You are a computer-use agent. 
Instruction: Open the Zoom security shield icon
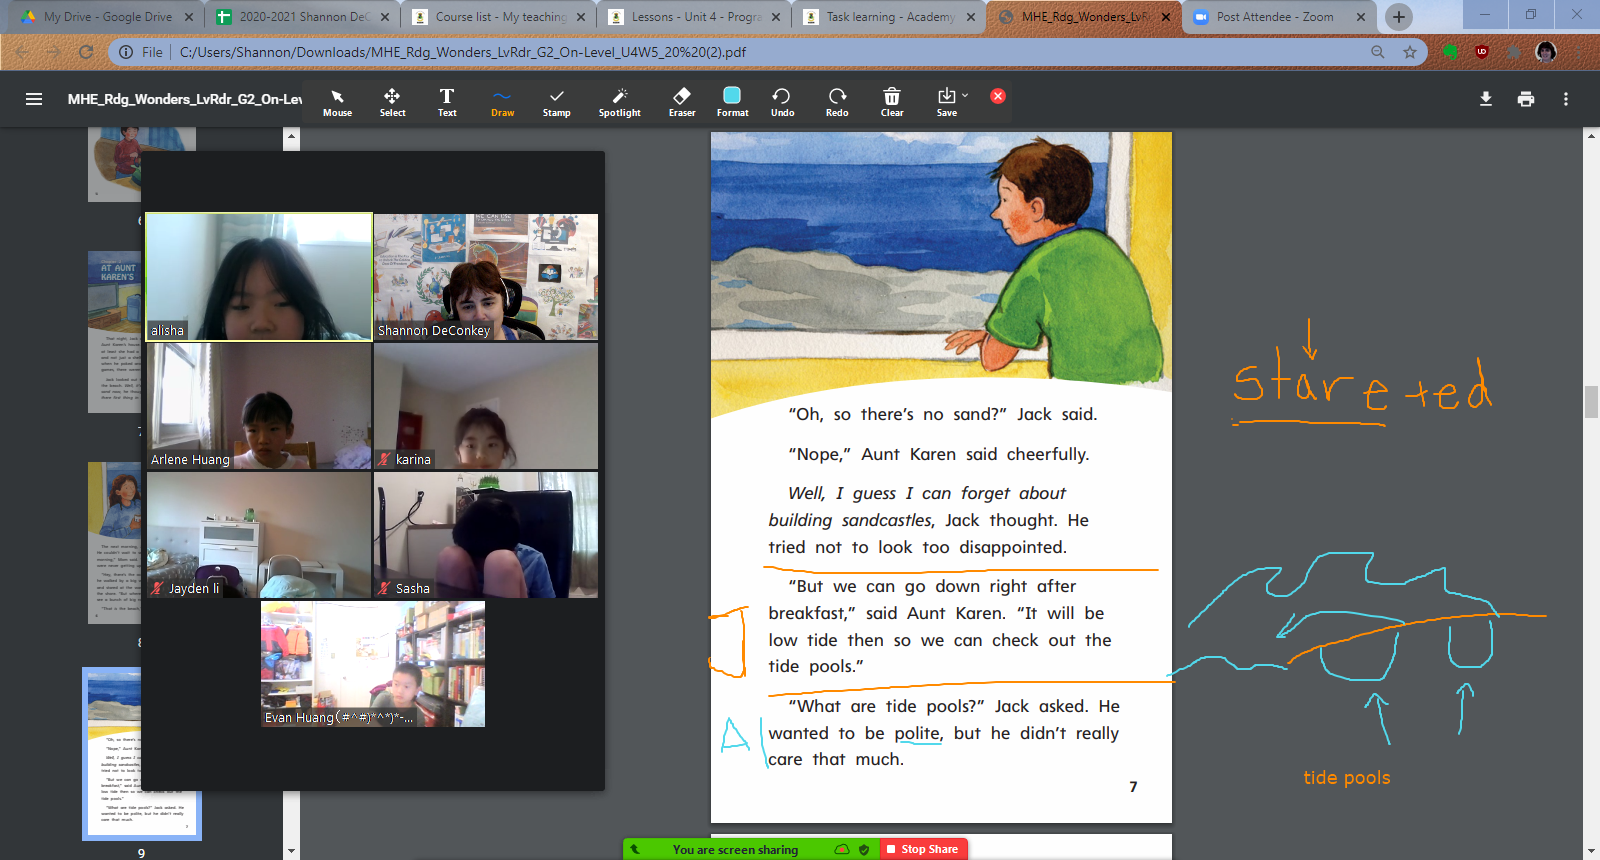[864, 849]
